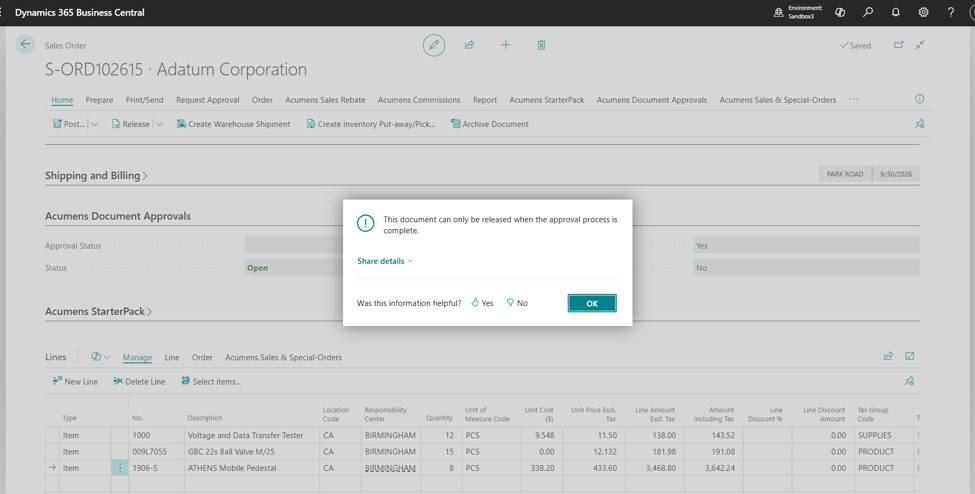The image size is (975, 494).
Task: Click the pin icon in Lines toolbar
Action: (909, 381)
